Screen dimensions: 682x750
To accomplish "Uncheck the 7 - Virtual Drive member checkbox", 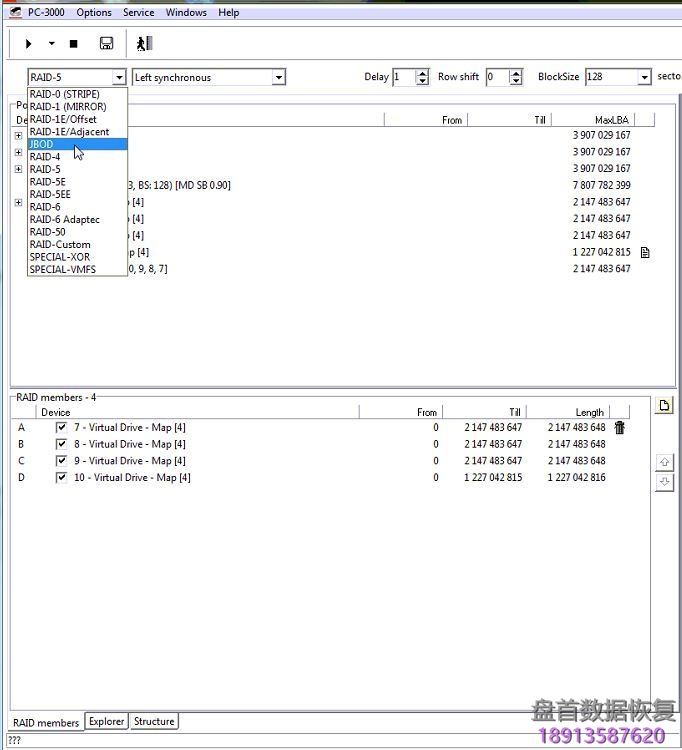I will 62,428.
